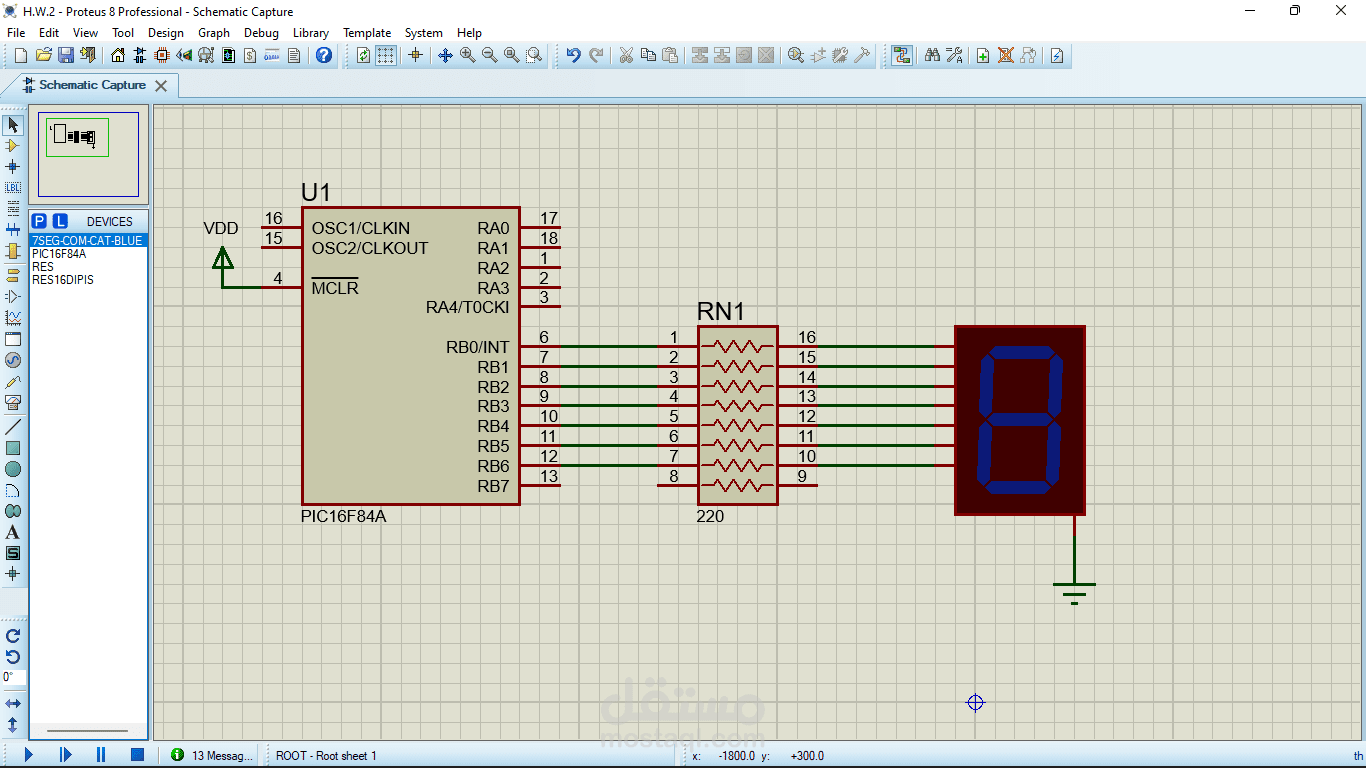Rotate clockwise with the sidebar button

coord(13,636)
